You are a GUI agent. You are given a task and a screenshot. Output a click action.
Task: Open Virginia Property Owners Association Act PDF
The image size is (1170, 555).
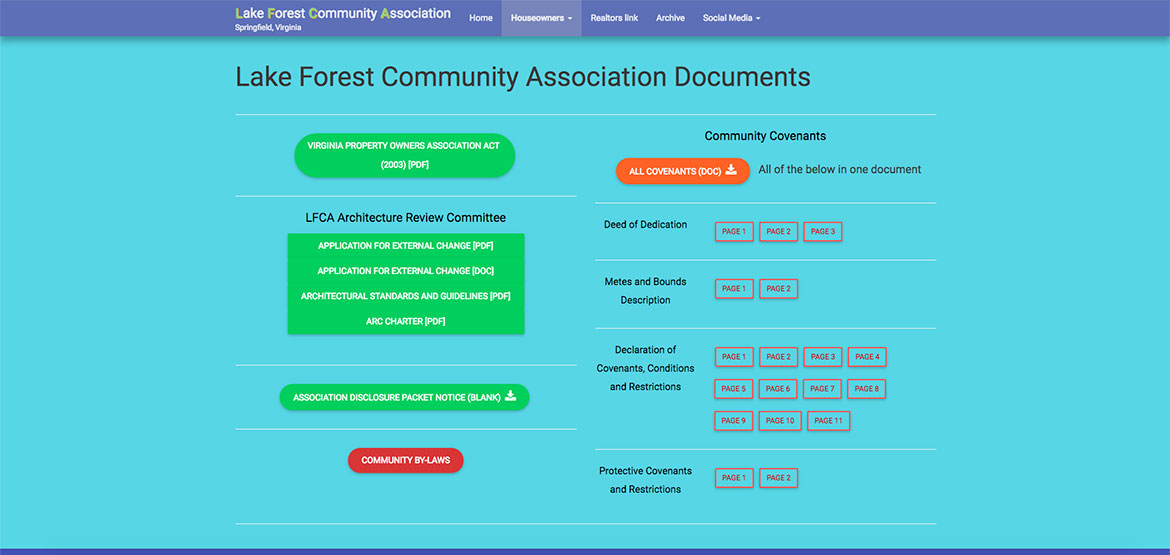[x=404, y=155]
